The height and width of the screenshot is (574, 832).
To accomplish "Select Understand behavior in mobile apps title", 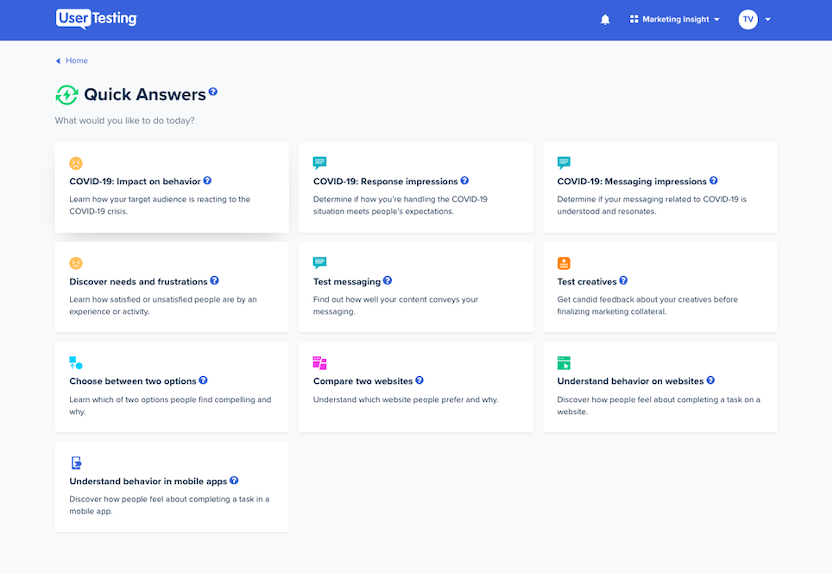I will pyautogui.click(x=148, y=482).
